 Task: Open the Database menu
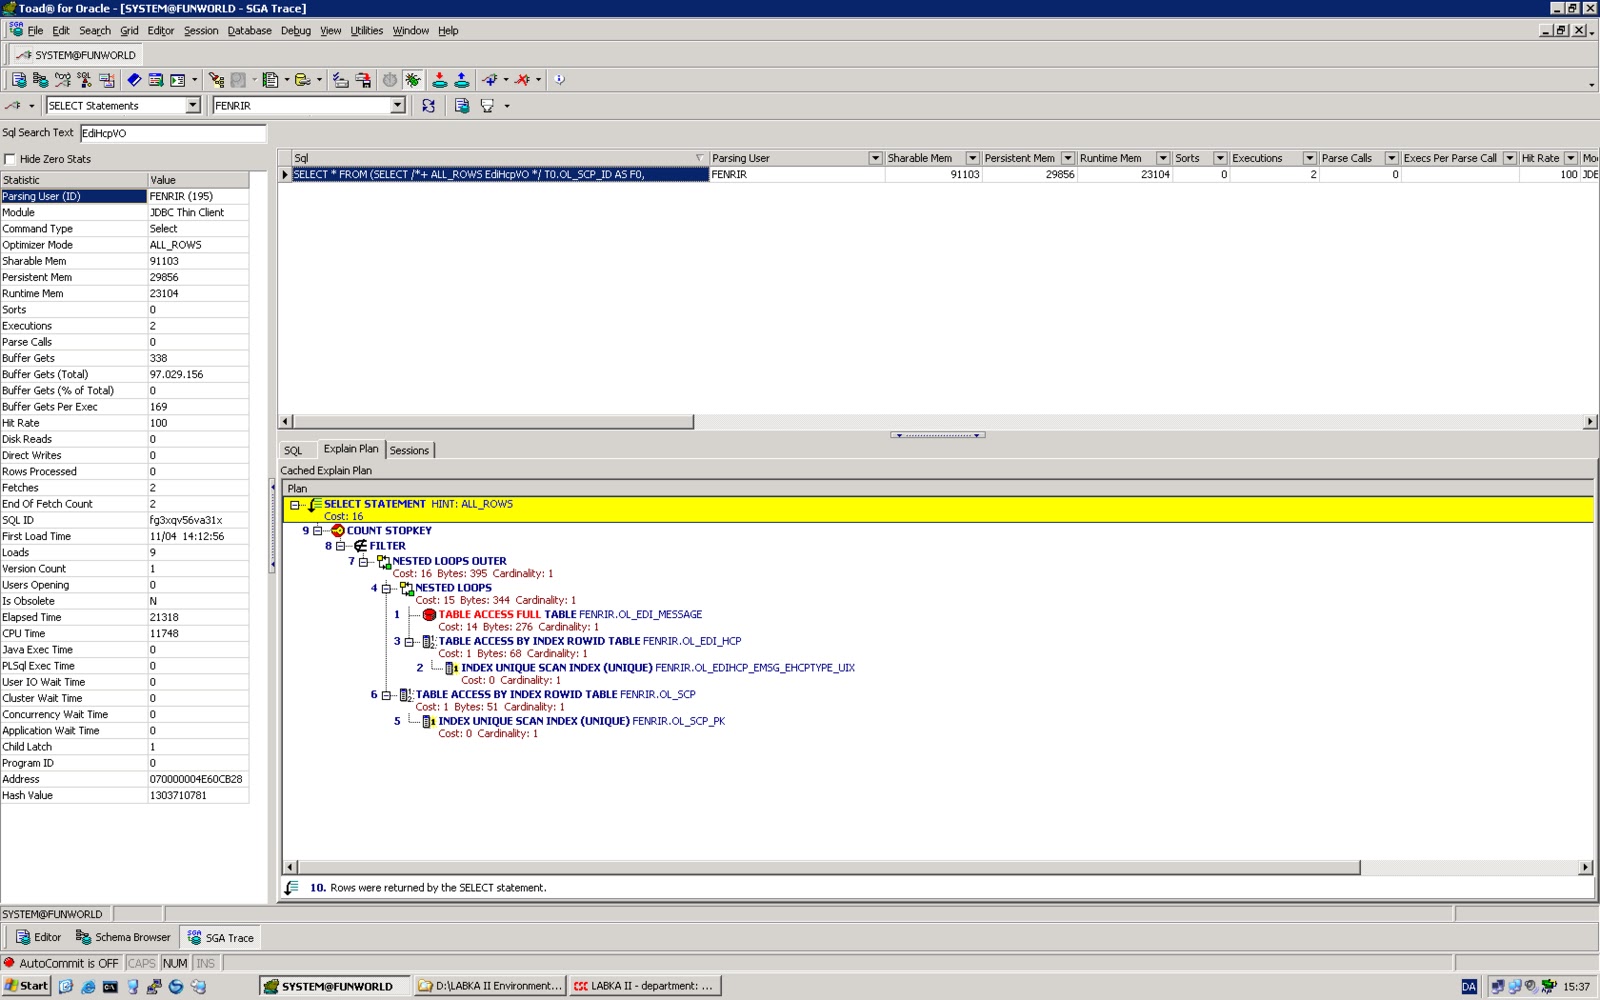click(249, 30)
